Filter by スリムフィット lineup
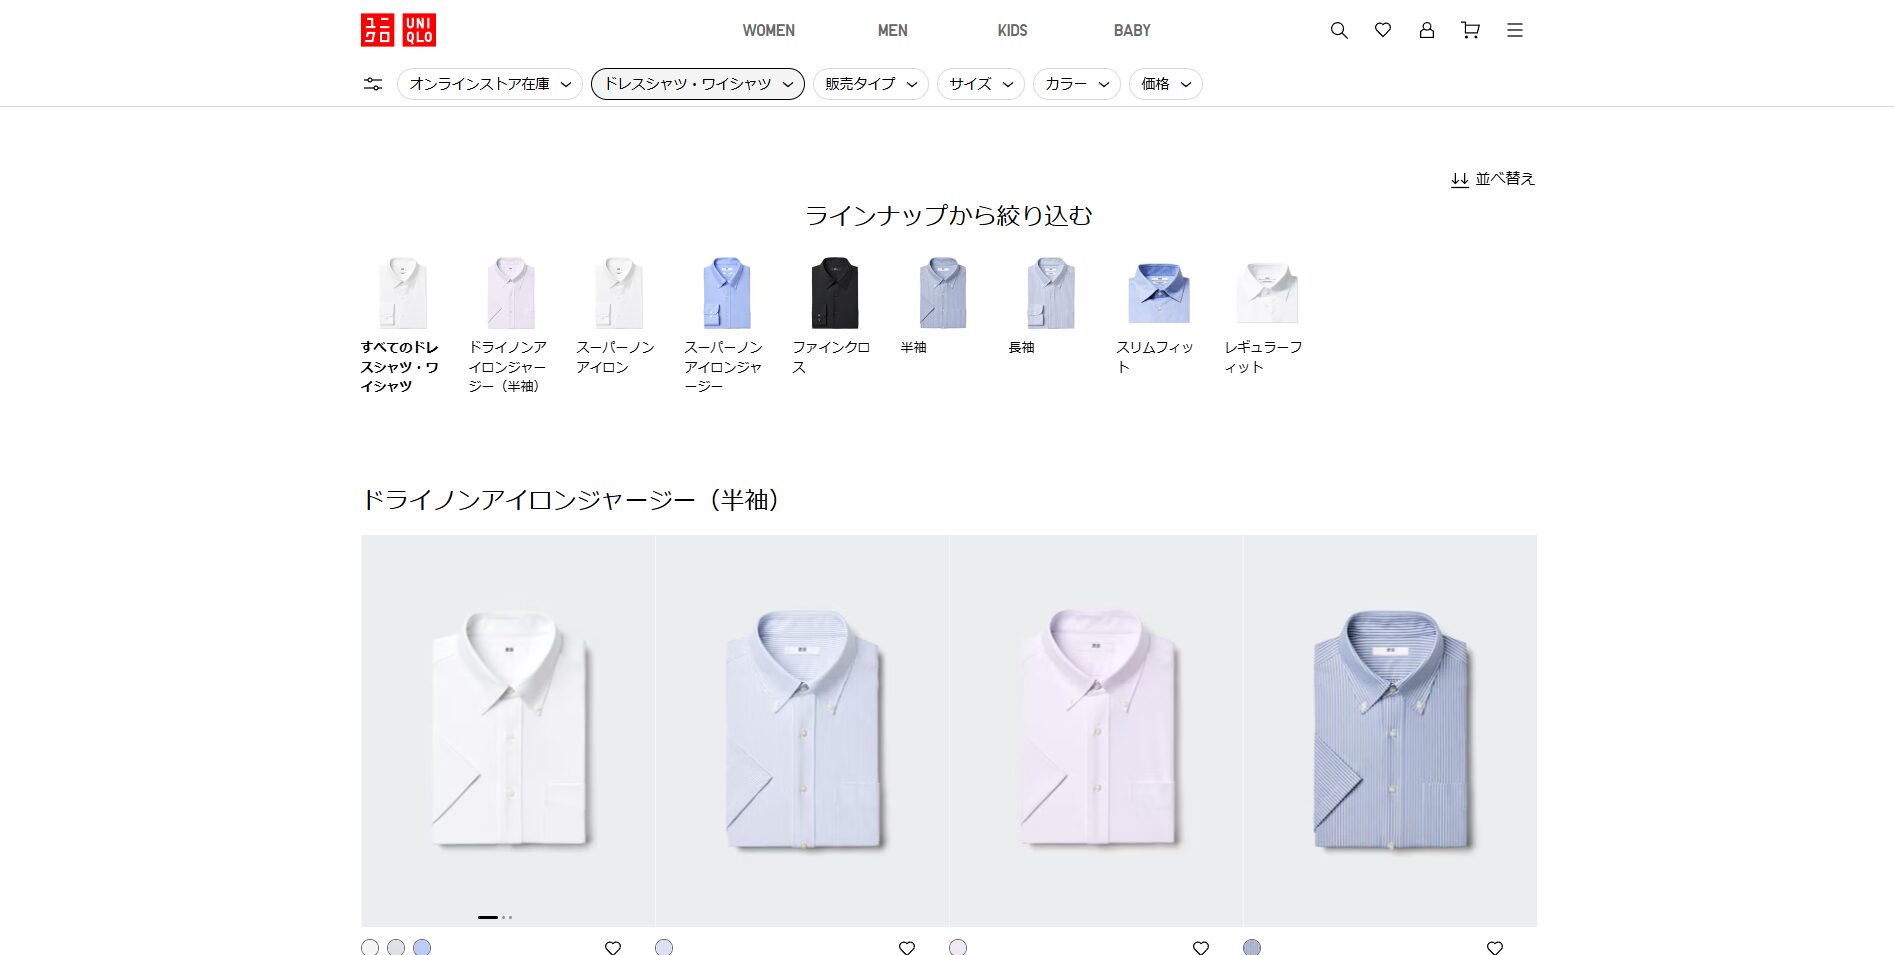Viewport: 1894px width, 955px height. click(x=1158, y=316)
